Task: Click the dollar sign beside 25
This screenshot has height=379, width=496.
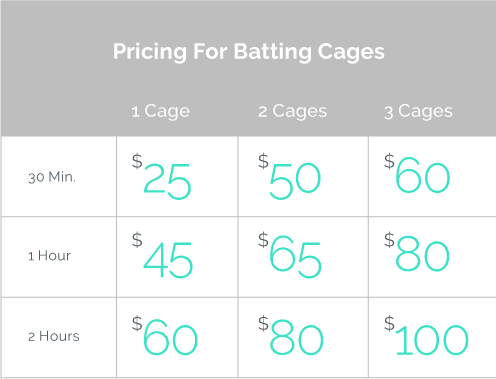Action: point(137,161)
